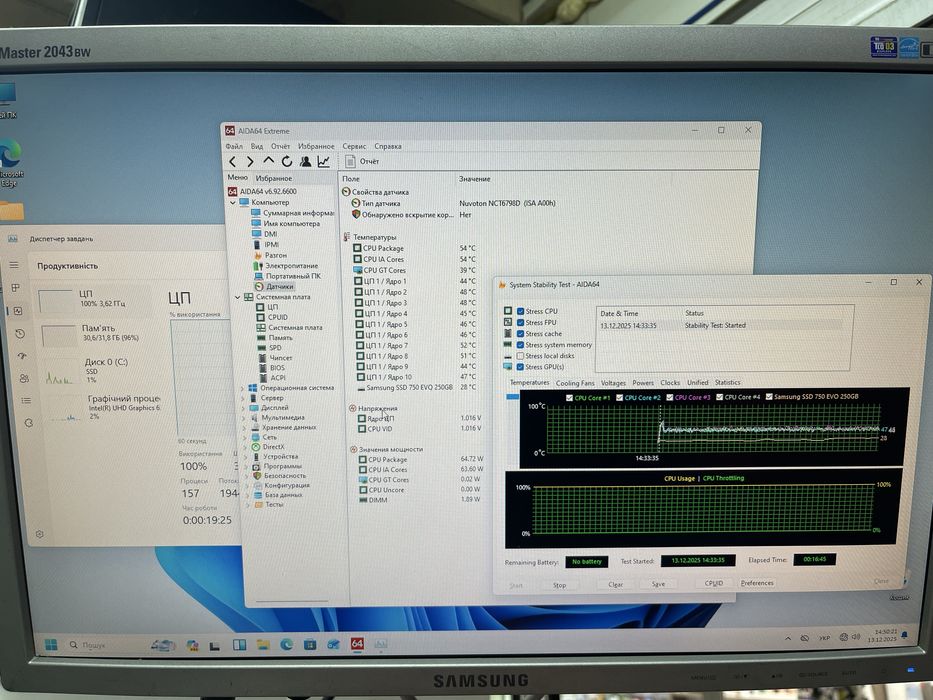Toggle Samsung SSD 750 EVO graph checkbox
Image resolution: width=933 pixels, height=700 pixels.
(769, 396)
